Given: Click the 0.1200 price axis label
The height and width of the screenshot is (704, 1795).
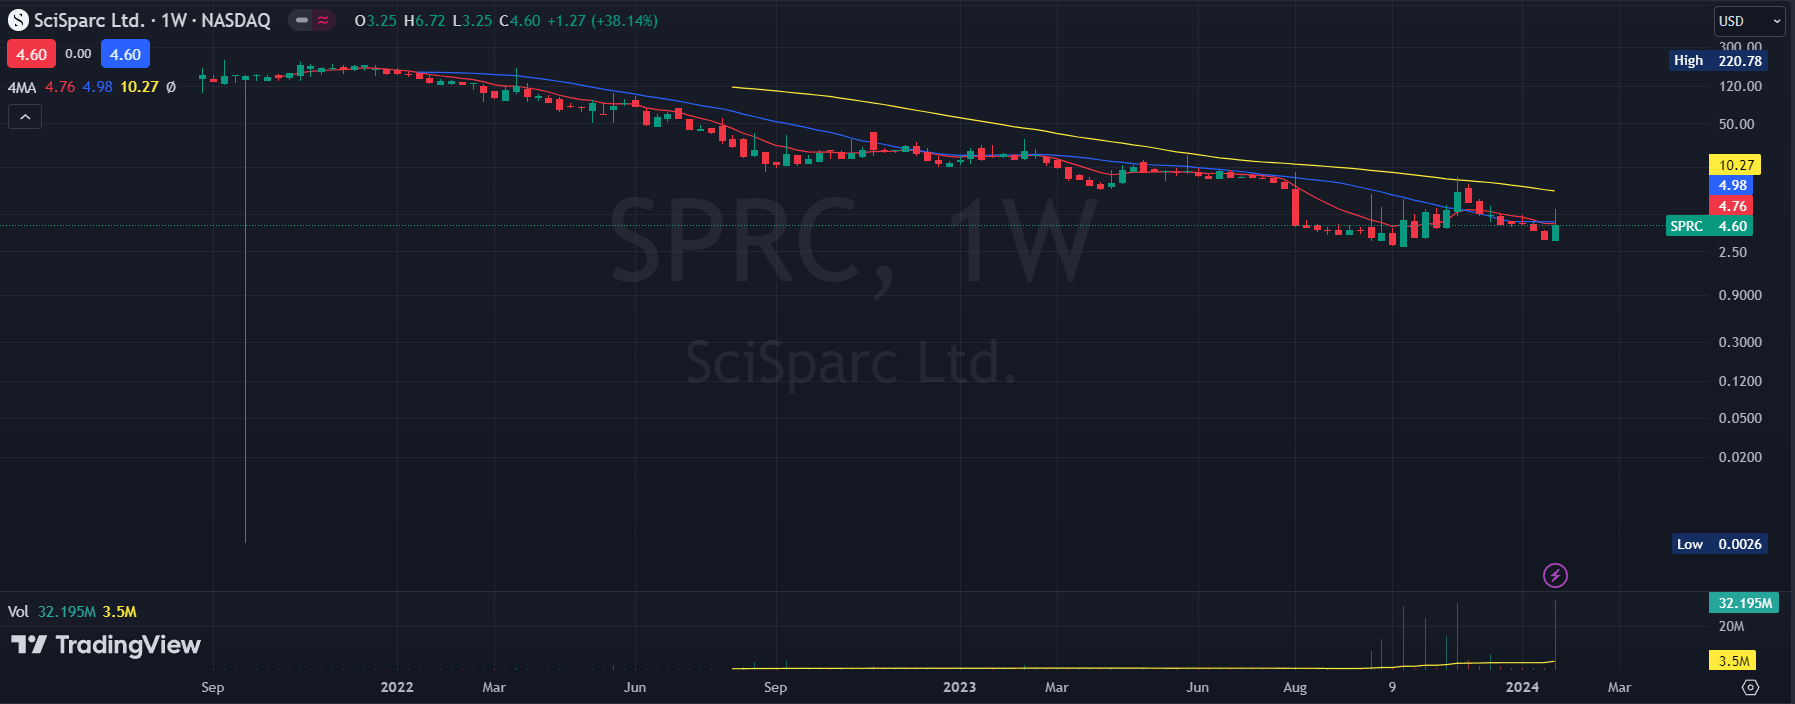Looking at the screenshot, I should tap(1740, 381).
